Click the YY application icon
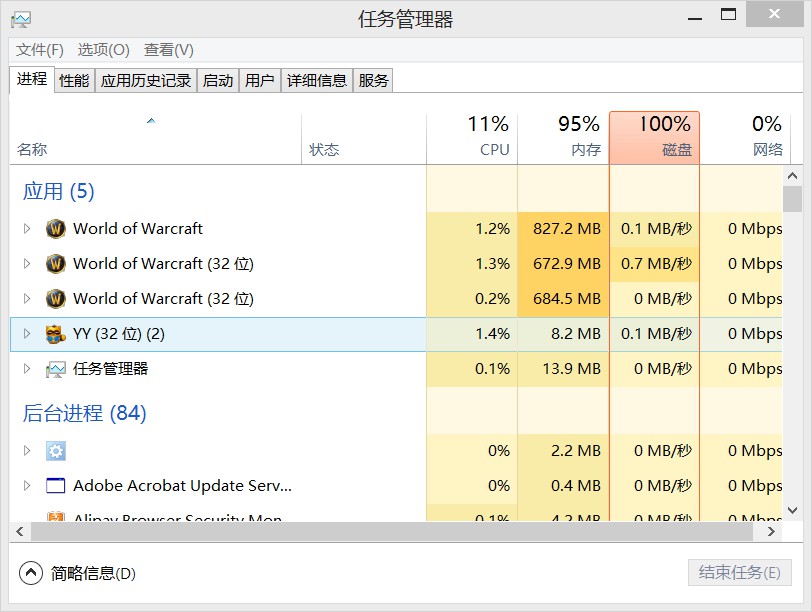 click(x=56, y=334)
